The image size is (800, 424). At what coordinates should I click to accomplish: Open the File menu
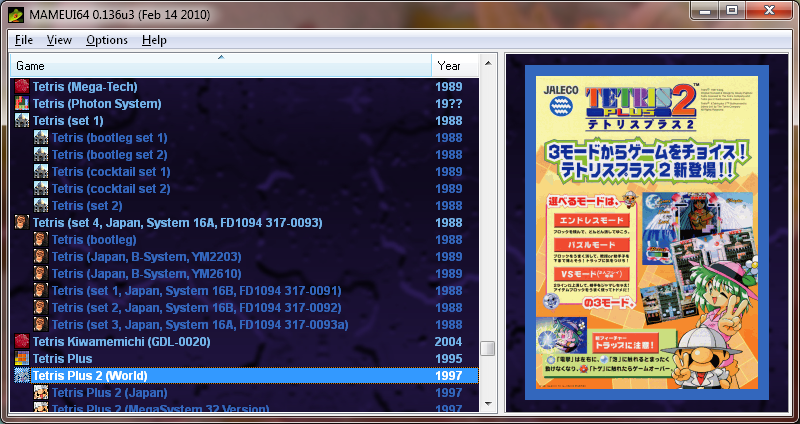tap(24, 40)
